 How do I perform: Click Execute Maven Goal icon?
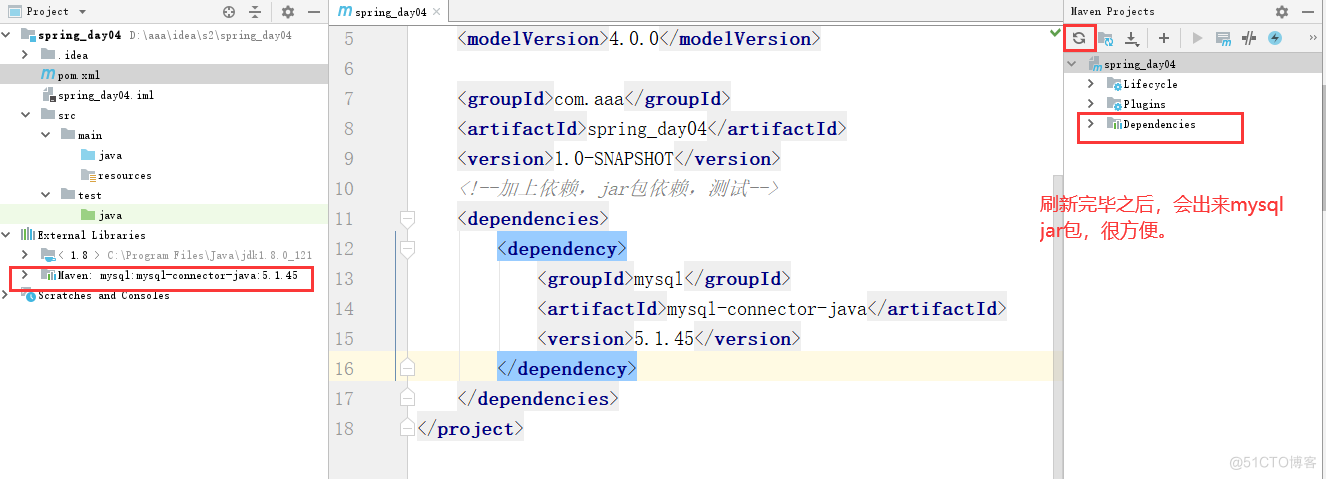(1223, 38)
